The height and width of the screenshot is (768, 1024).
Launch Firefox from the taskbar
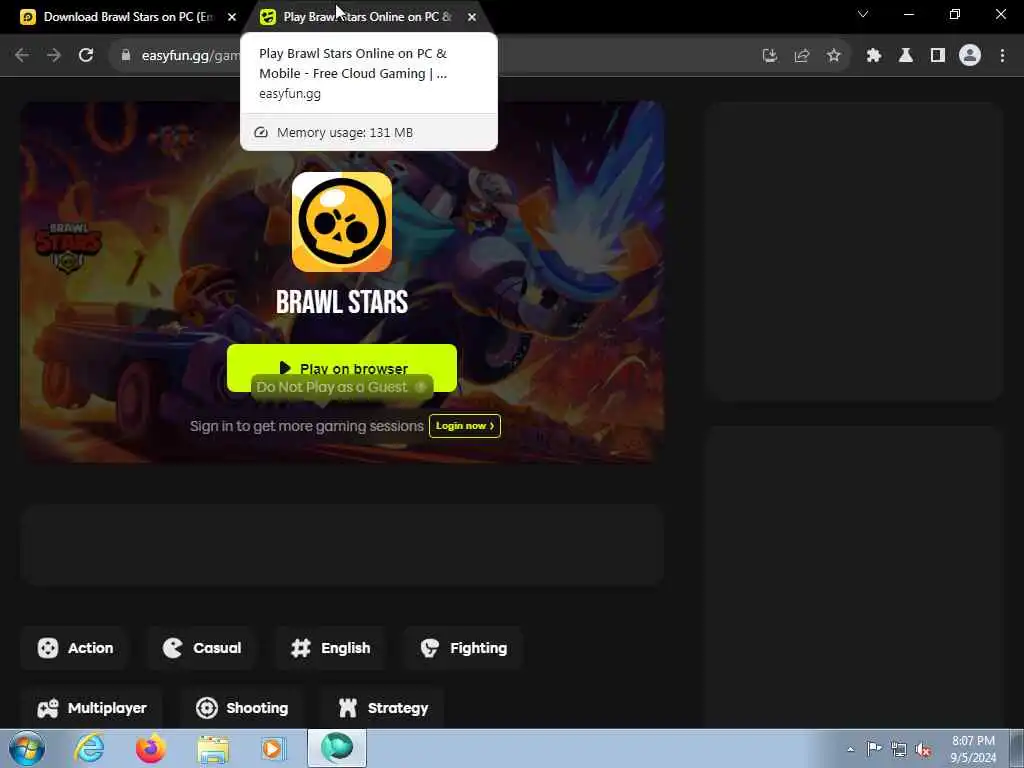[151, 748]
